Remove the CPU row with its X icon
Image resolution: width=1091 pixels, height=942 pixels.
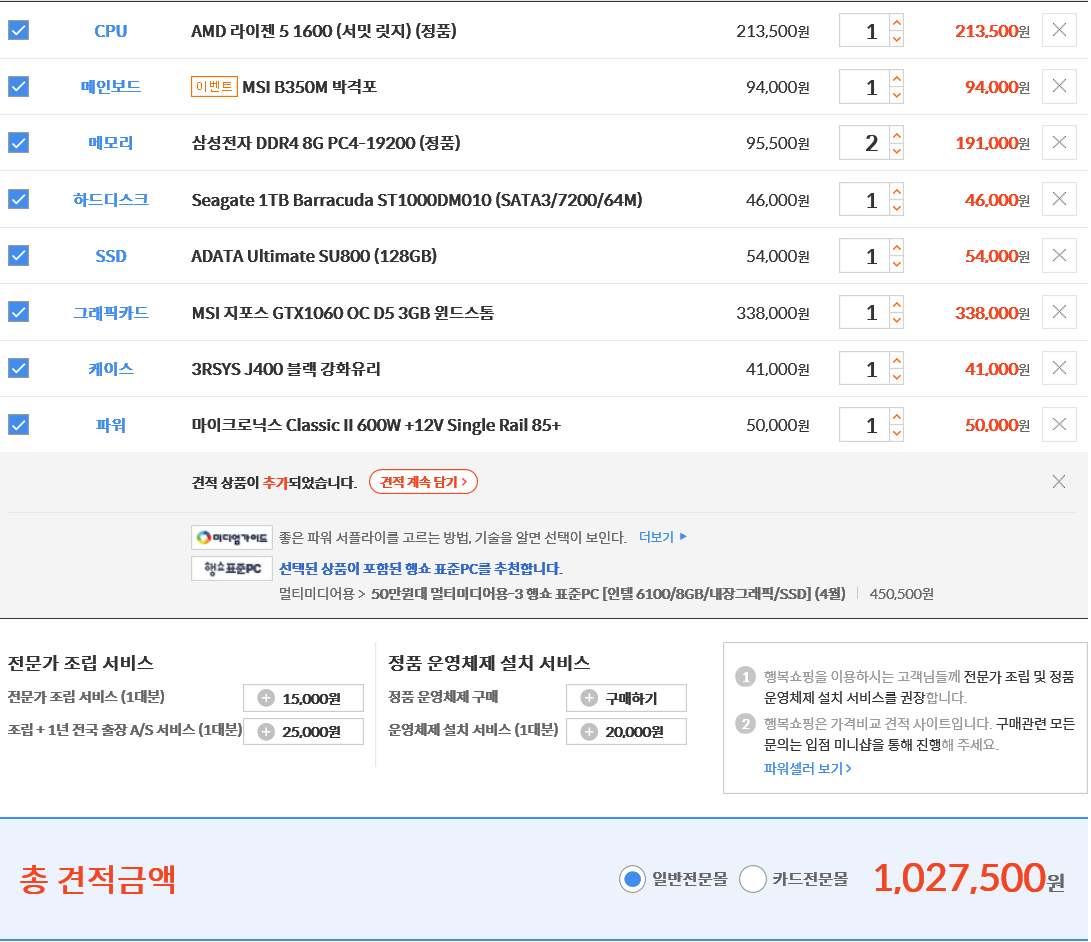coord(1059,30)
